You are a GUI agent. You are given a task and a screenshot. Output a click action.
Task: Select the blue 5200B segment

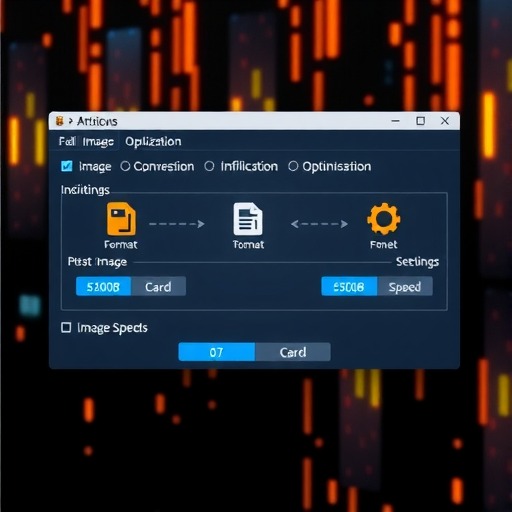104,286
